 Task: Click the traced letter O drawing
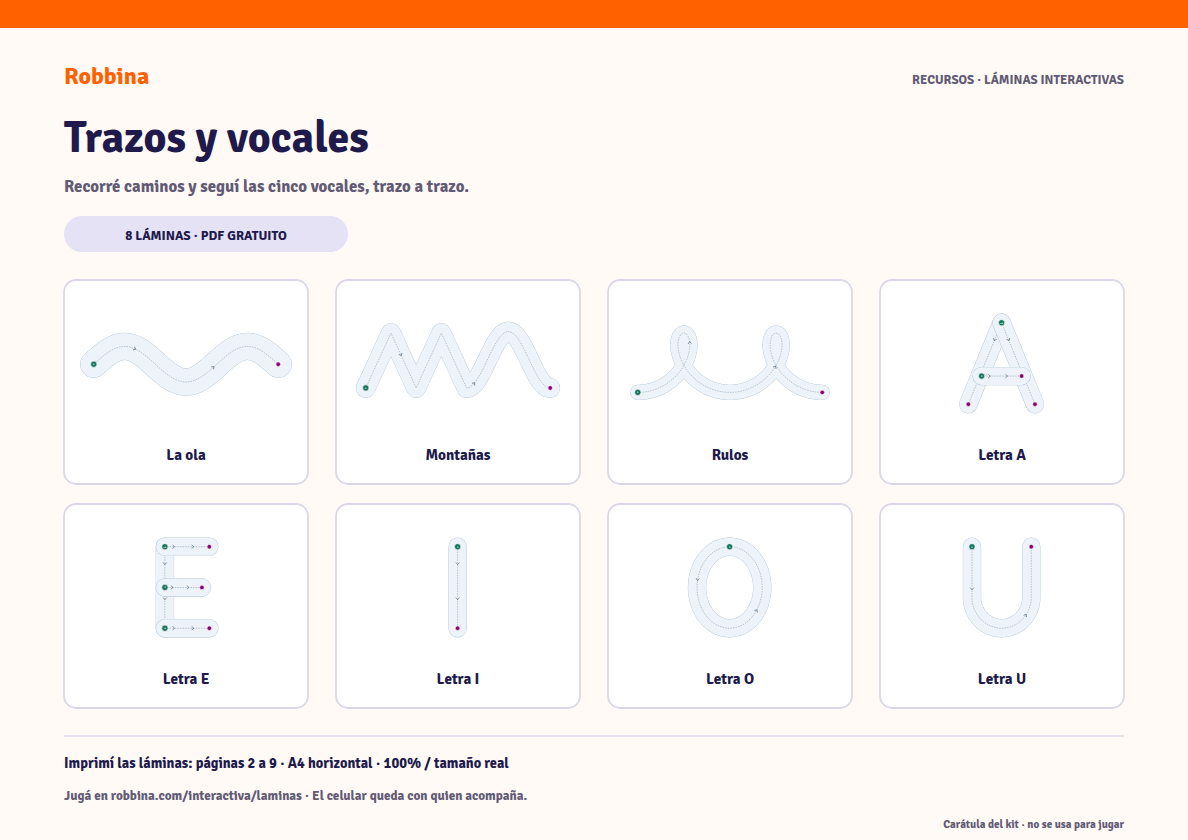pyautogui.click(x=730, y=587)
